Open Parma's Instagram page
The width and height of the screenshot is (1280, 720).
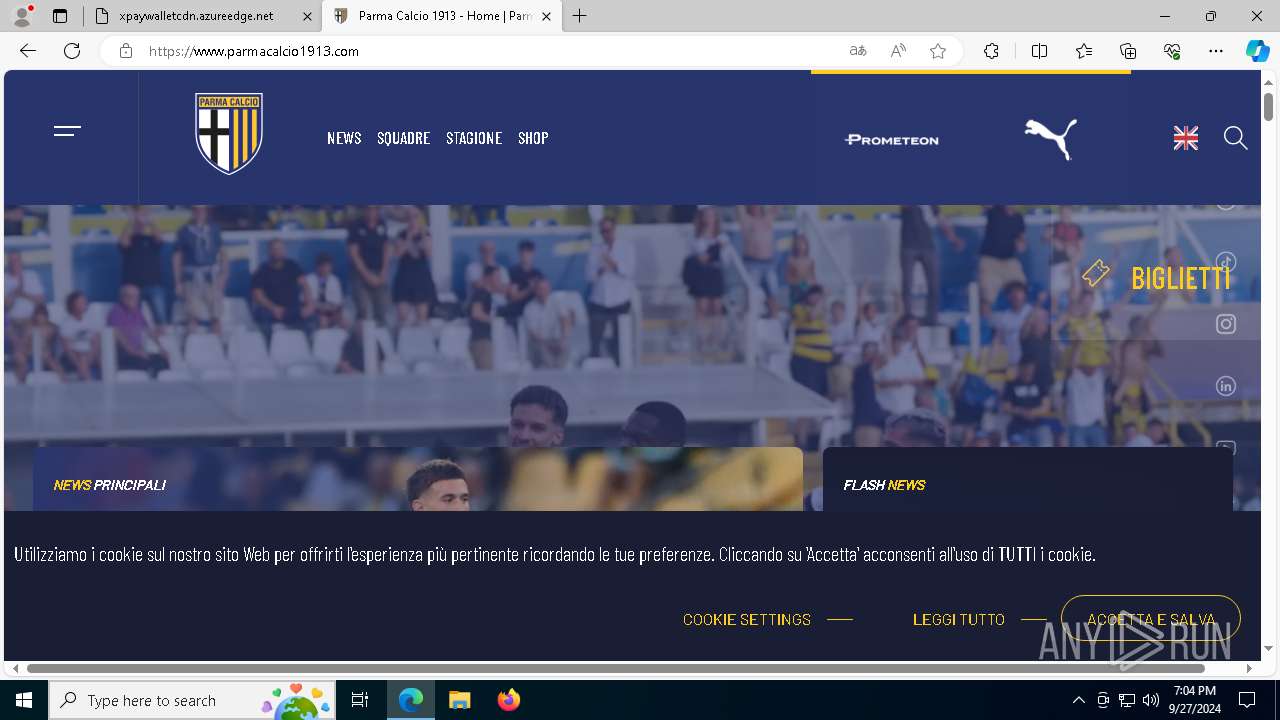pos(1226,324)
